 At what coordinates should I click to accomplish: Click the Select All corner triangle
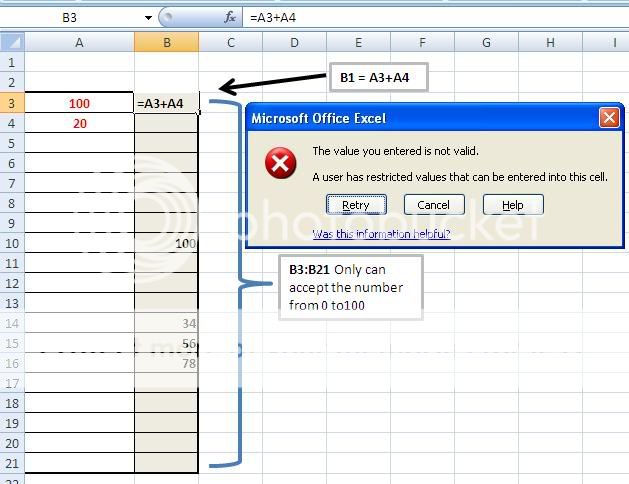12,42
